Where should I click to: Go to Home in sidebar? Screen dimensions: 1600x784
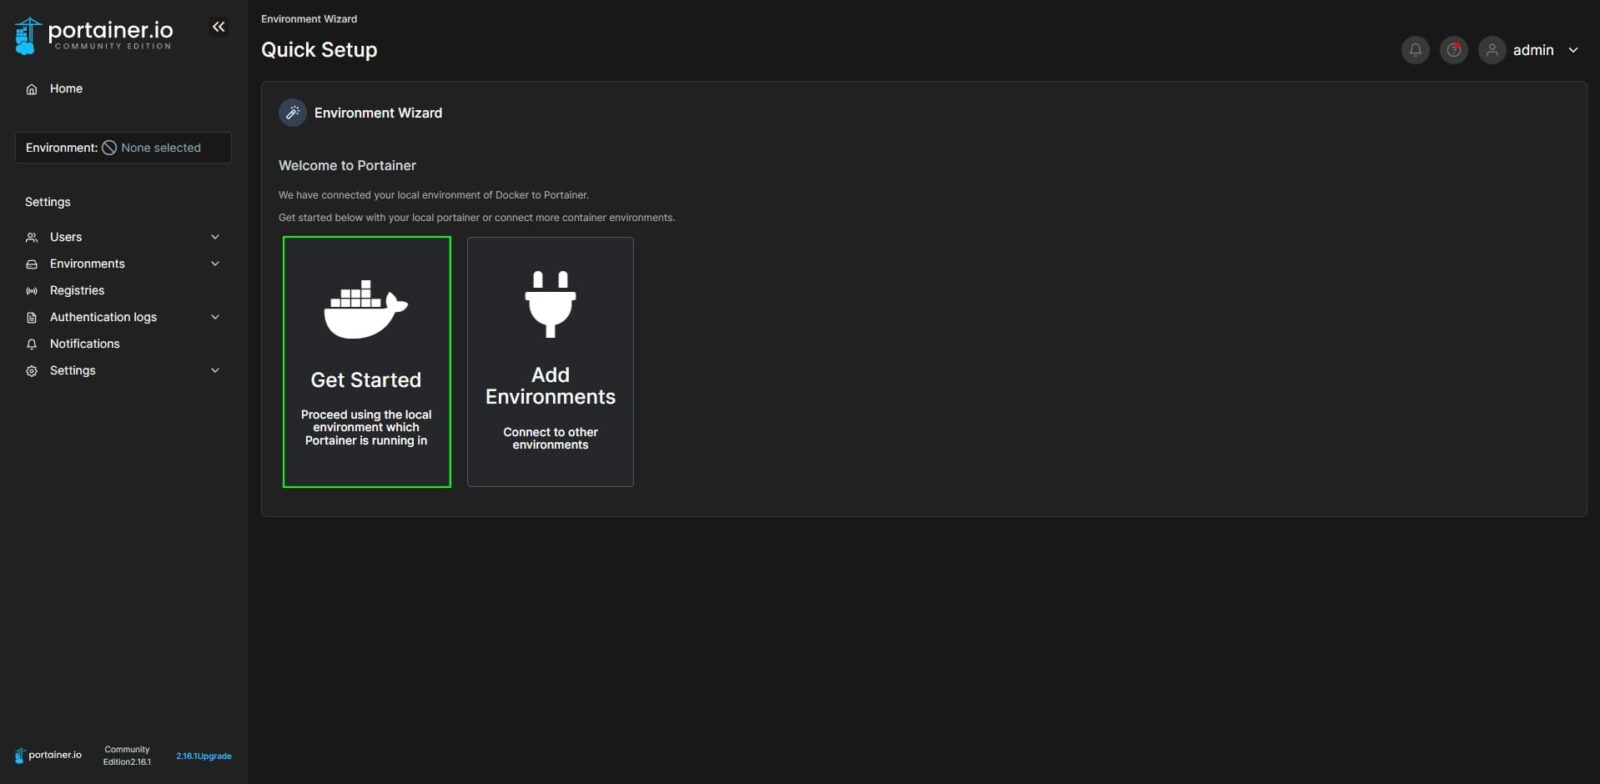tap(66, 89)
